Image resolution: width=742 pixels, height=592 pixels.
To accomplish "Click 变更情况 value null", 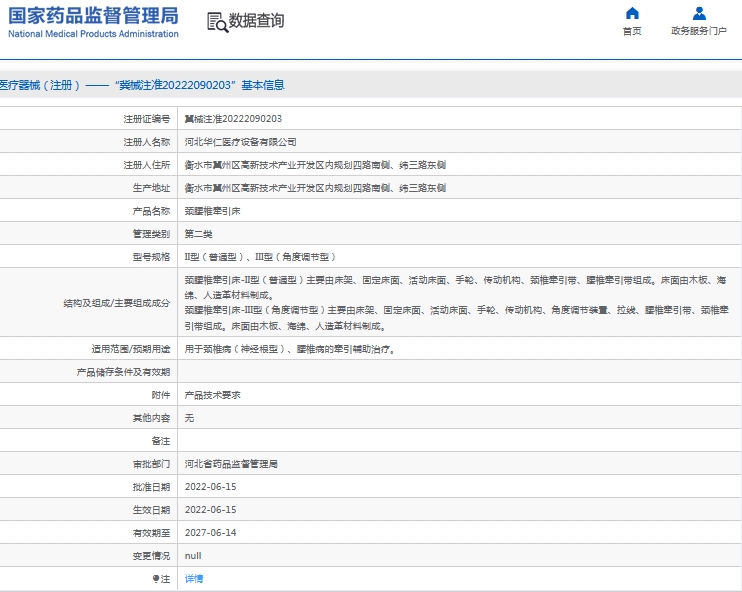I will tap(193, 556).
